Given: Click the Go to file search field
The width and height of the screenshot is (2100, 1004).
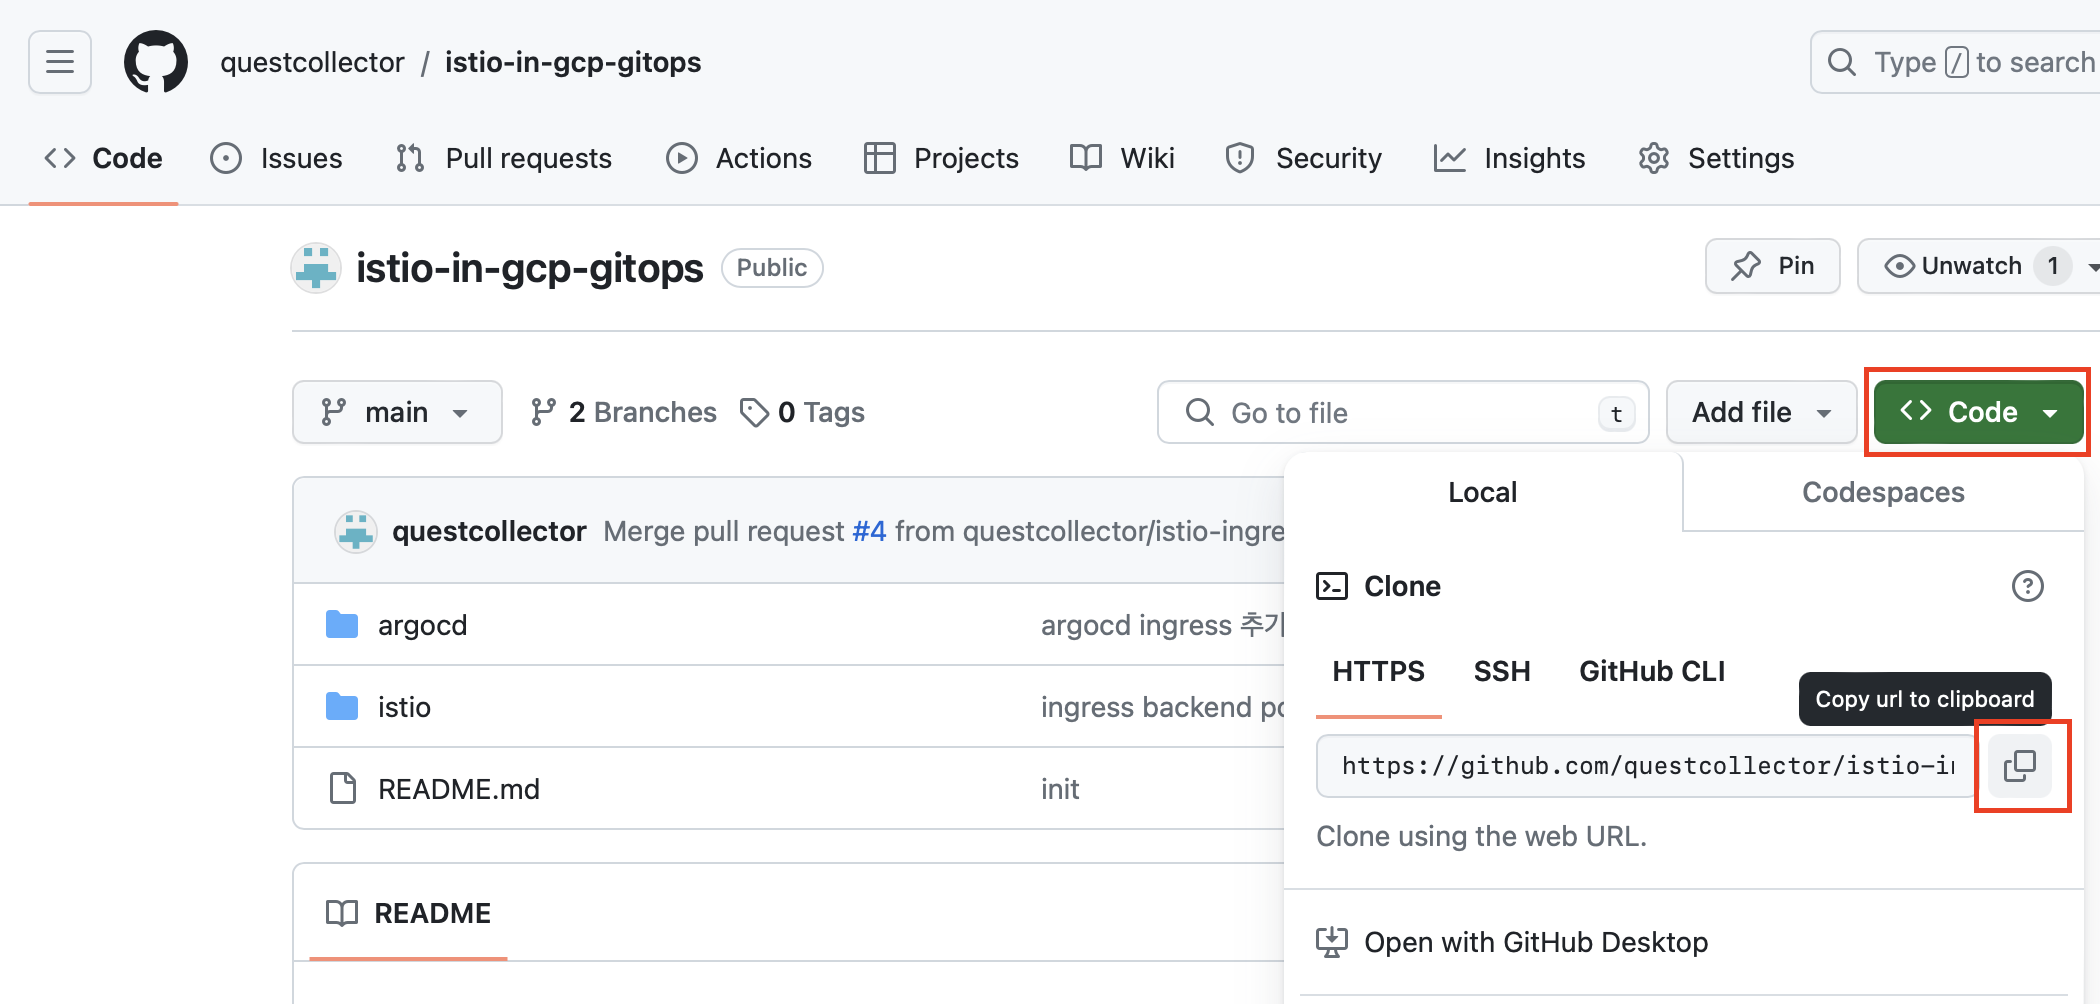Looking at the screenshot, I should click(1400, 412).
